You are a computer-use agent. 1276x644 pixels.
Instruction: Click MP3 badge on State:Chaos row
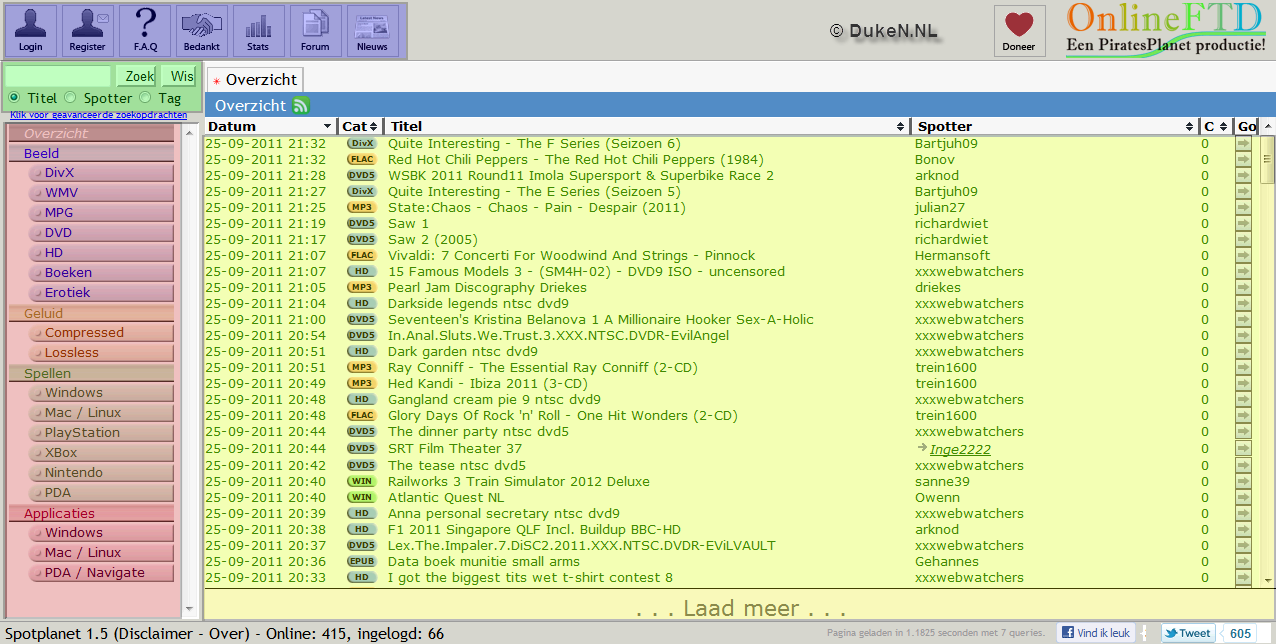[x=361, y=207]
